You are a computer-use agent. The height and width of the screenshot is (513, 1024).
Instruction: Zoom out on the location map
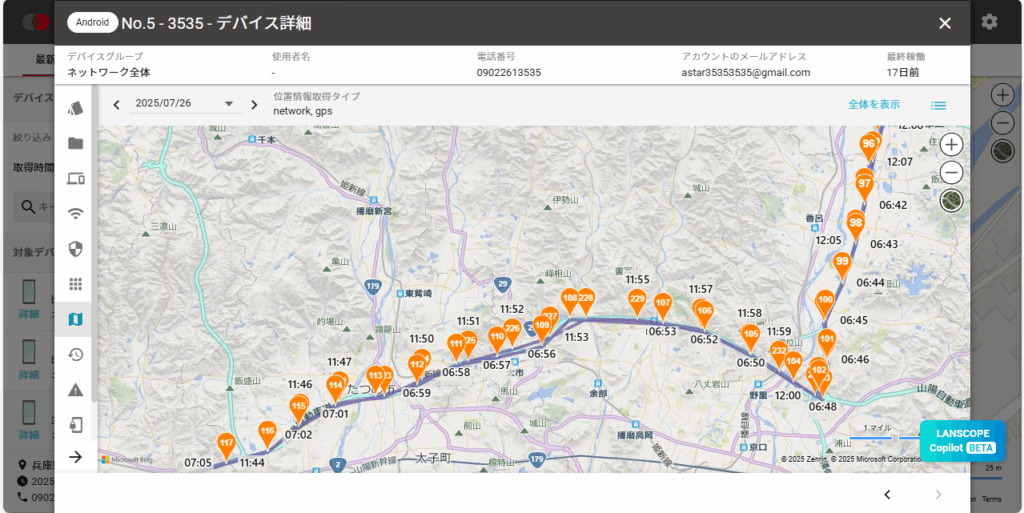[951, 172]
